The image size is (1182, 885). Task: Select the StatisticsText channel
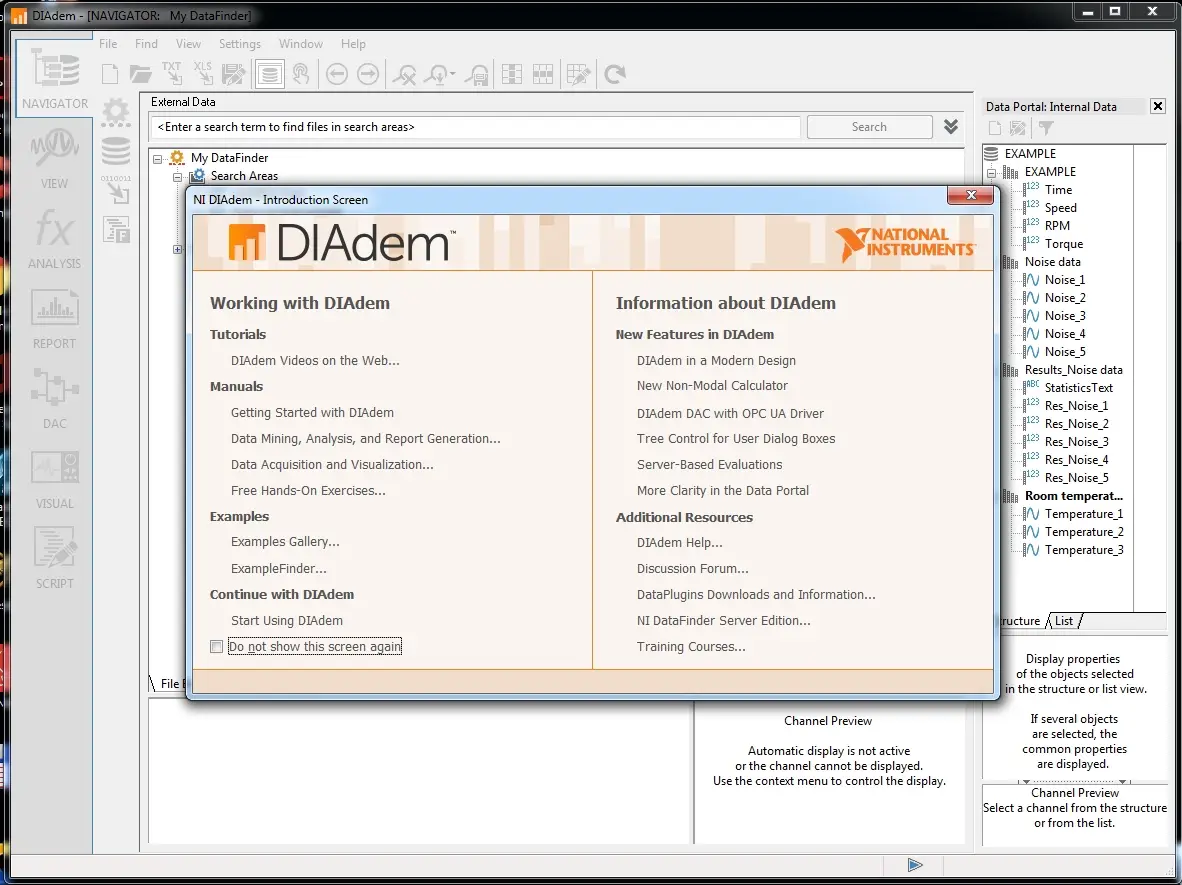1078,387
